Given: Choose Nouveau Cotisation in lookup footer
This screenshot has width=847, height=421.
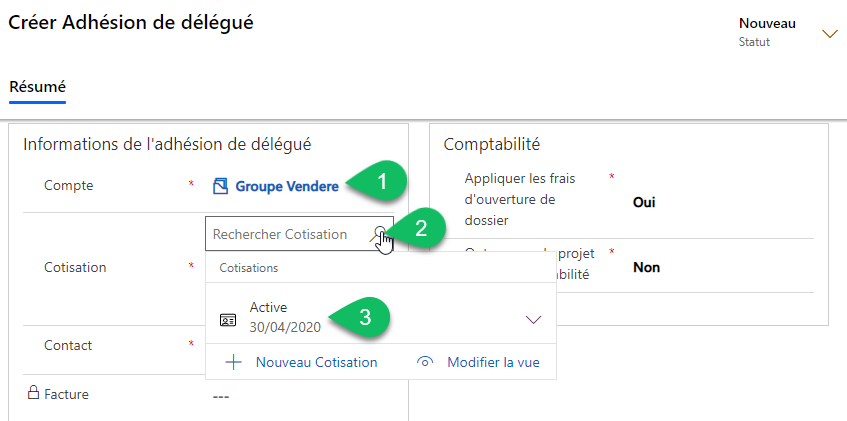Looking at the screenshot, I should coord(316,362).
